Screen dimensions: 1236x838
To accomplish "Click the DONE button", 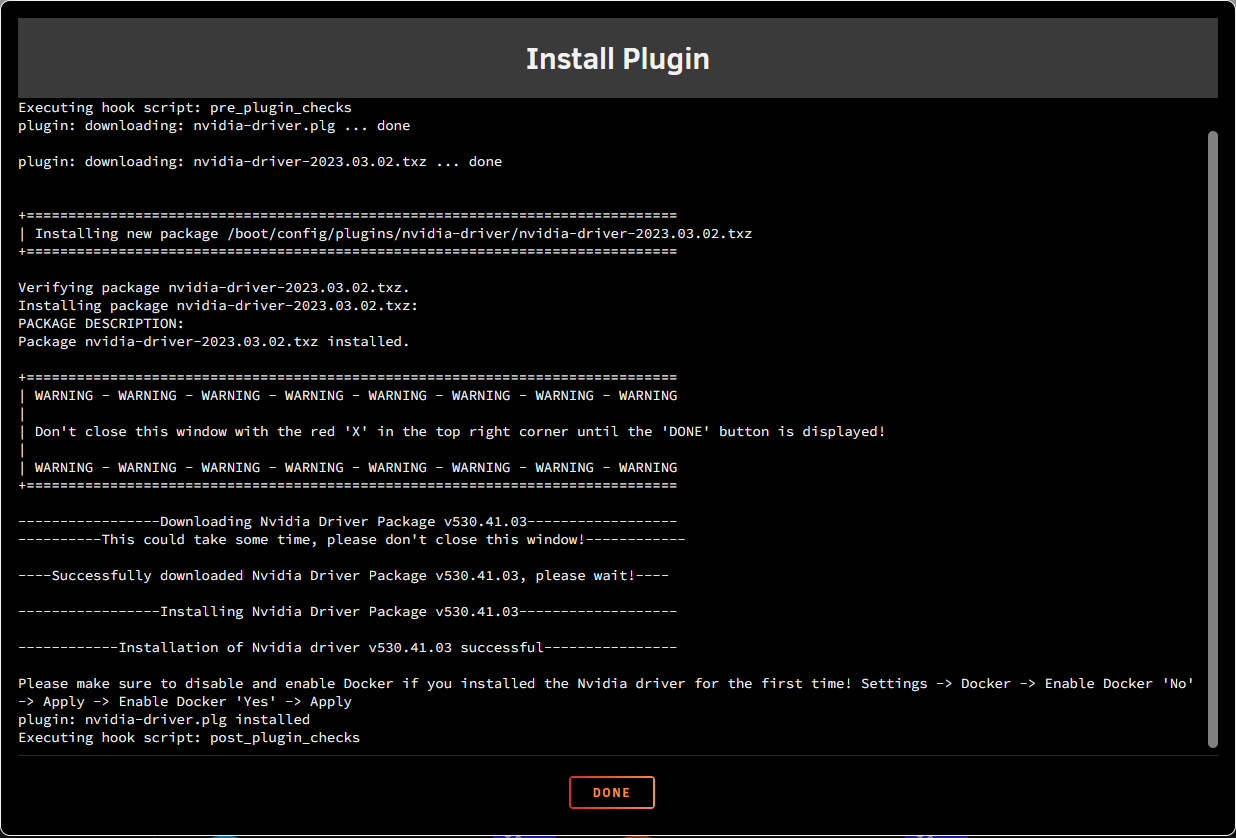I will pyautogui.click(x=611, y=792).
